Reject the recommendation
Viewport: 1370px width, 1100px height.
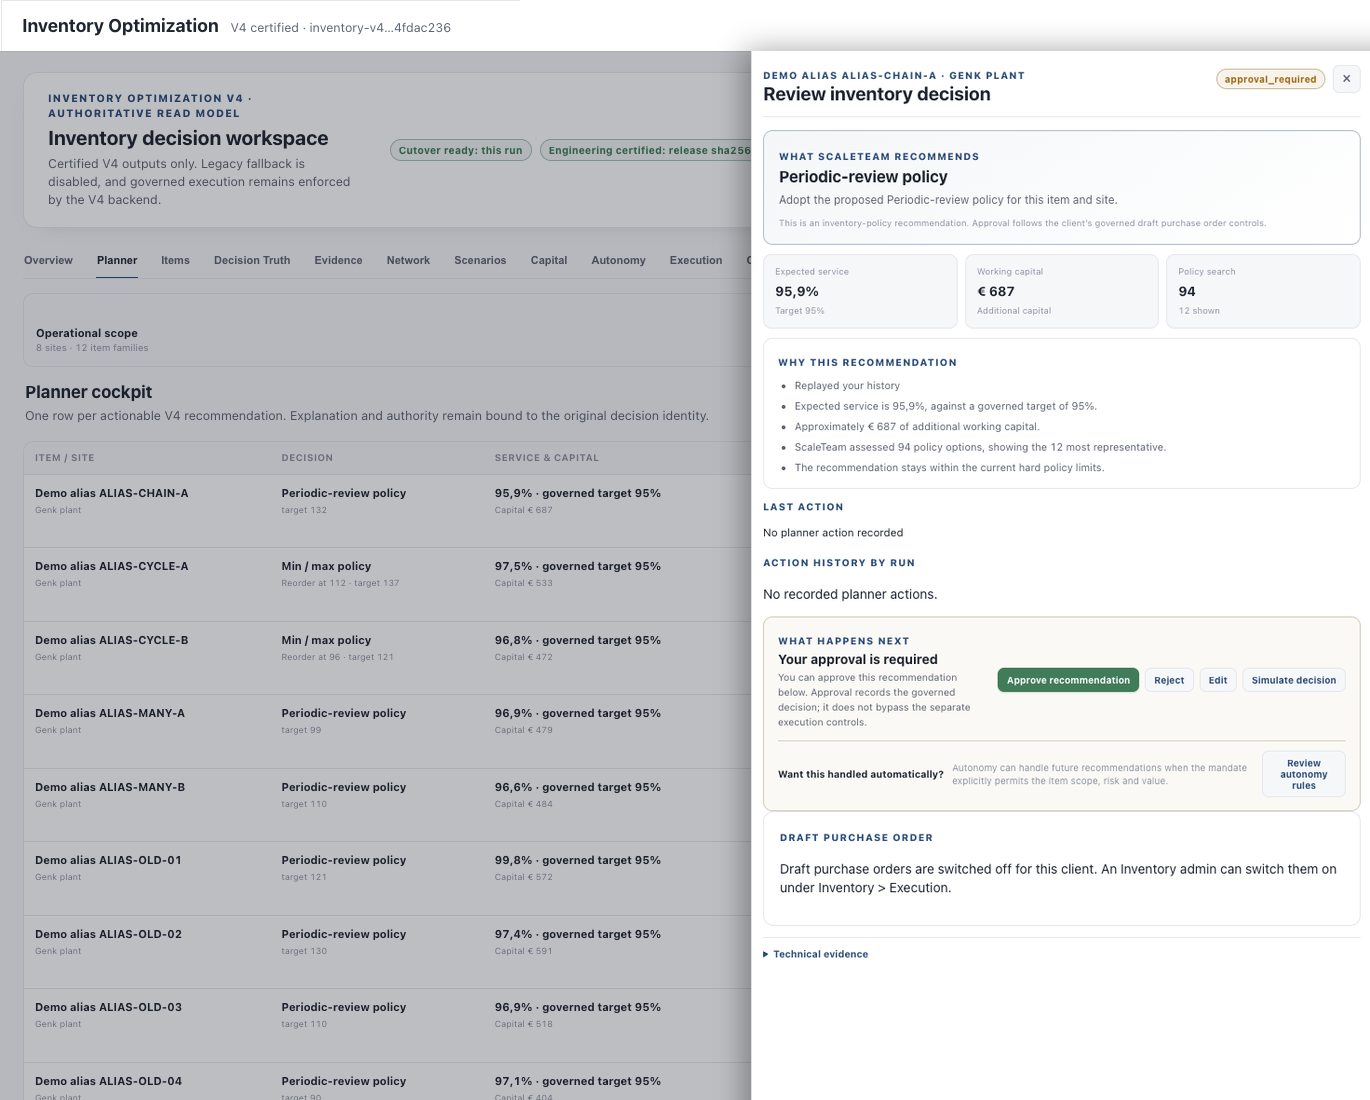pos(1169,680)
